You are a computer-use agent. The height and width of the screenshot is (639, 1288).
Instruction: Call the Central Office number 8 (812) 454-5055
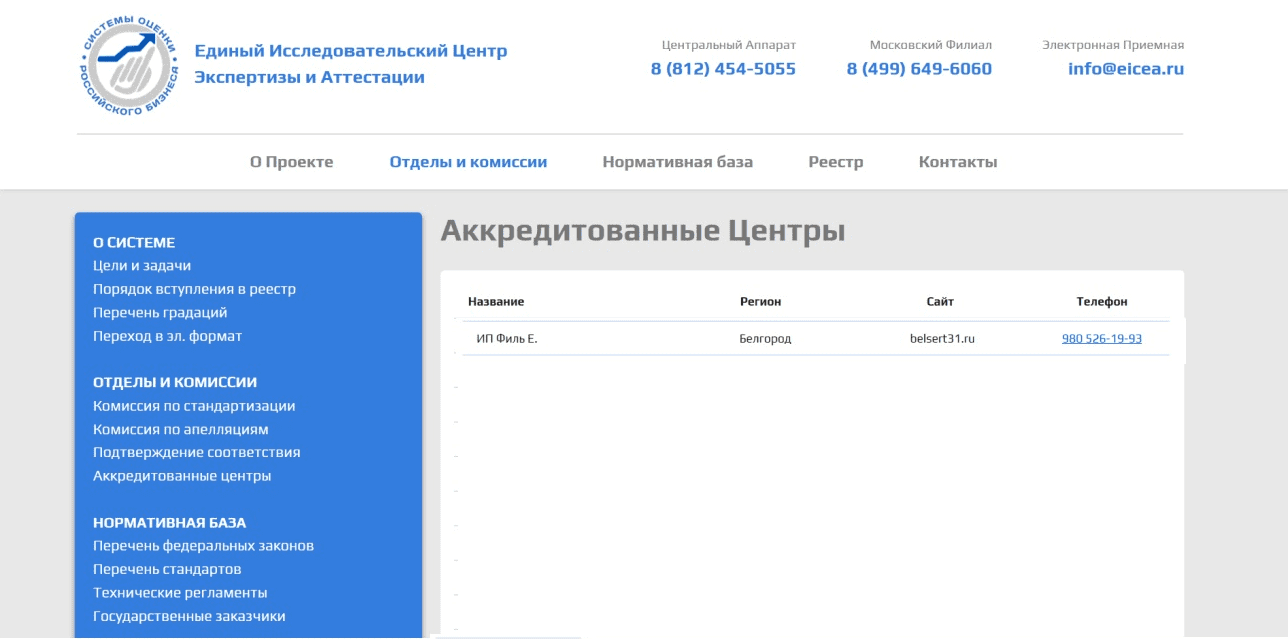(723, 69)
